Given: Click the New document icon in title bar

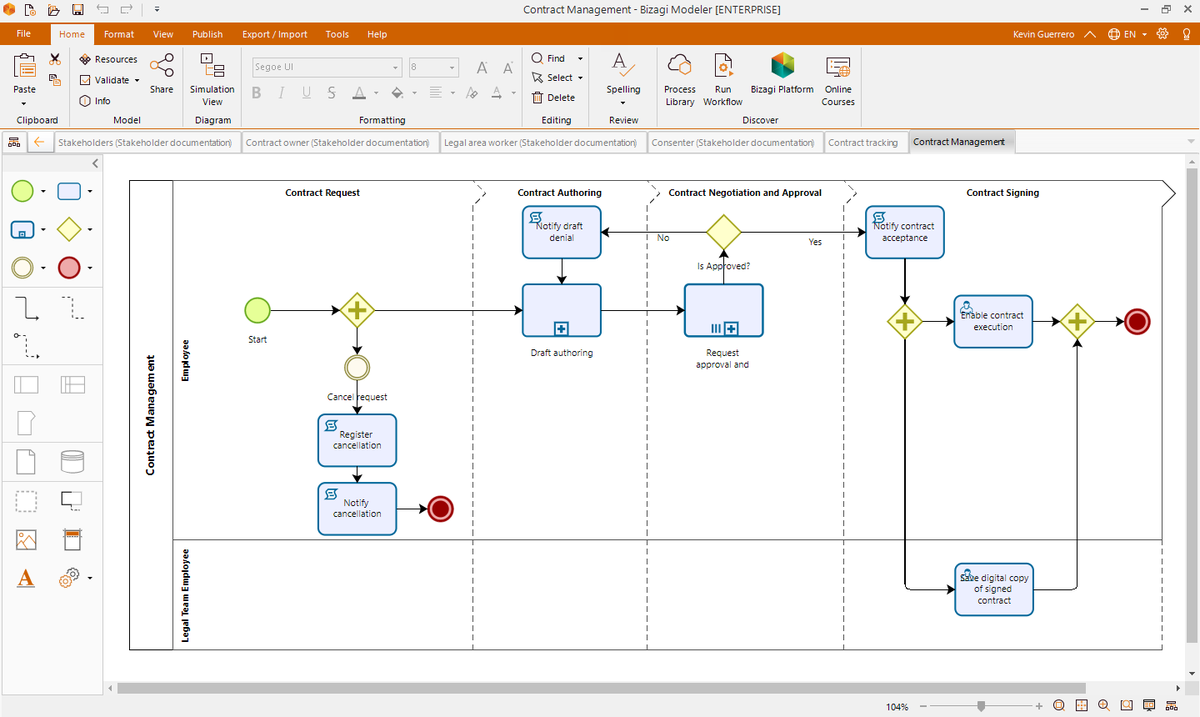Looking at the screenshot, I should [29, 9].
